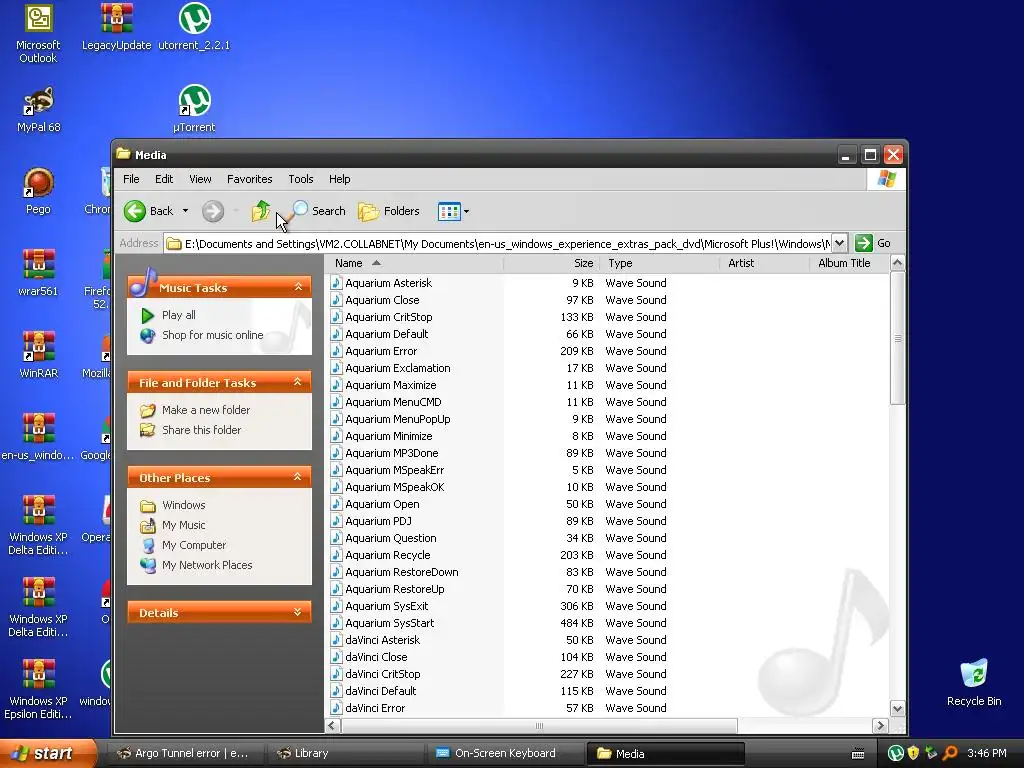Switch to On-Screen Keyboard taskbar button
Viewport: 1024px width, 768px height.
pyautogui.click(x=505, y=753)
